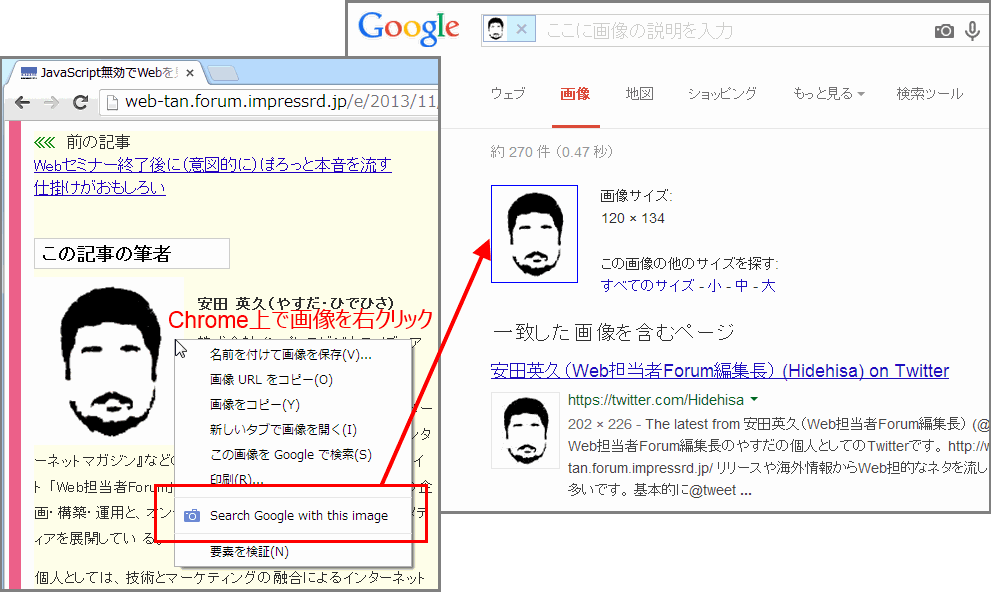
Task: Click the Google logo
Action: [408, 28]
